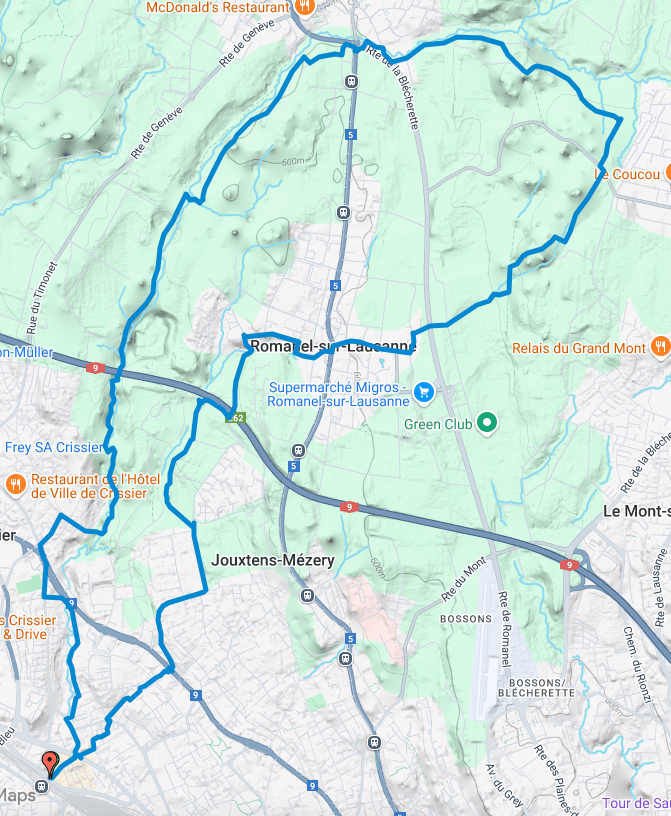Select the Jouxtens-Mézery train station icon
The image size is (671, 816).
click(308, 595)
